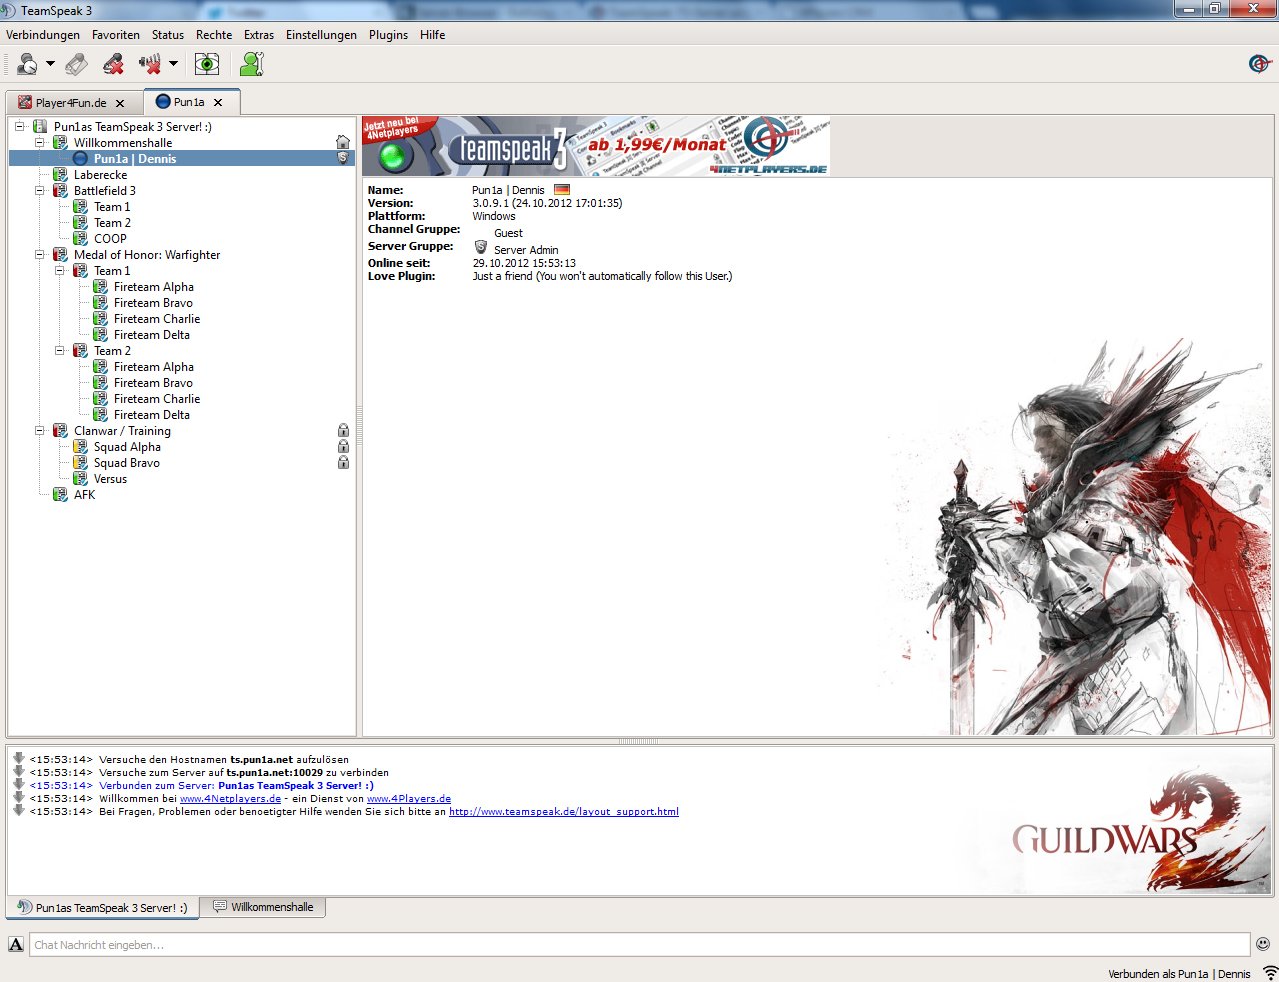This screenshot has height=982, width=1279.
Task: Mute speakers toolbar icon
Action: click(x=150, y=64)
